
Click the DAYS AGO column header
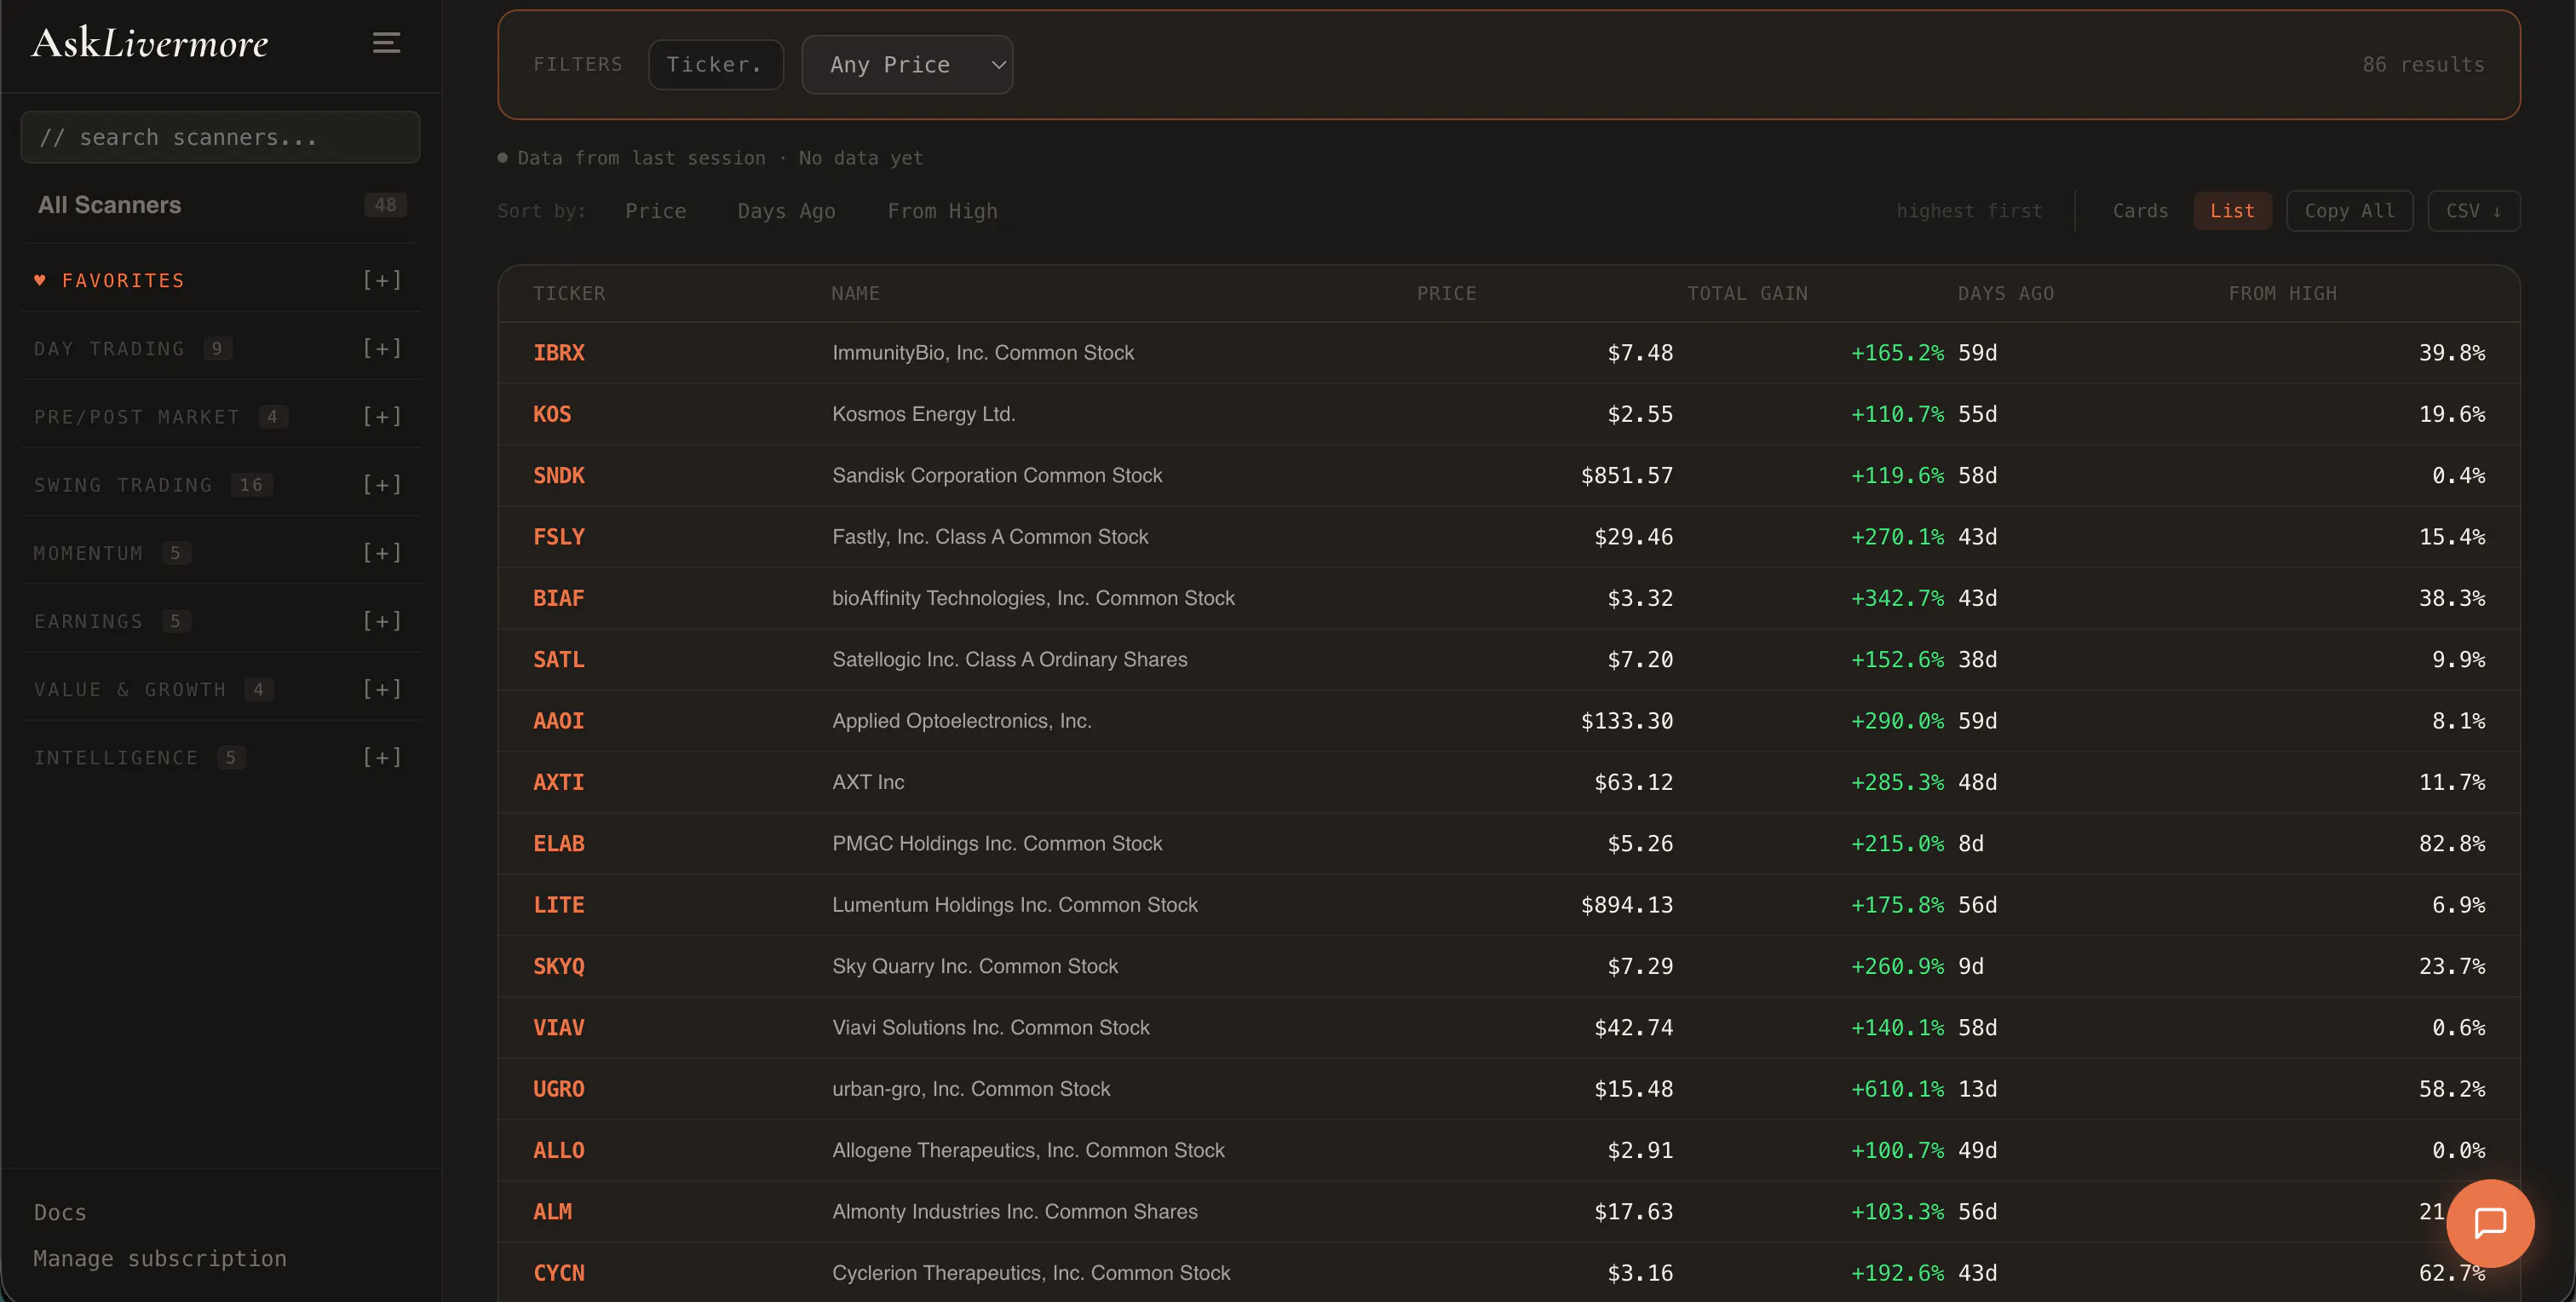coord(2005,293)
